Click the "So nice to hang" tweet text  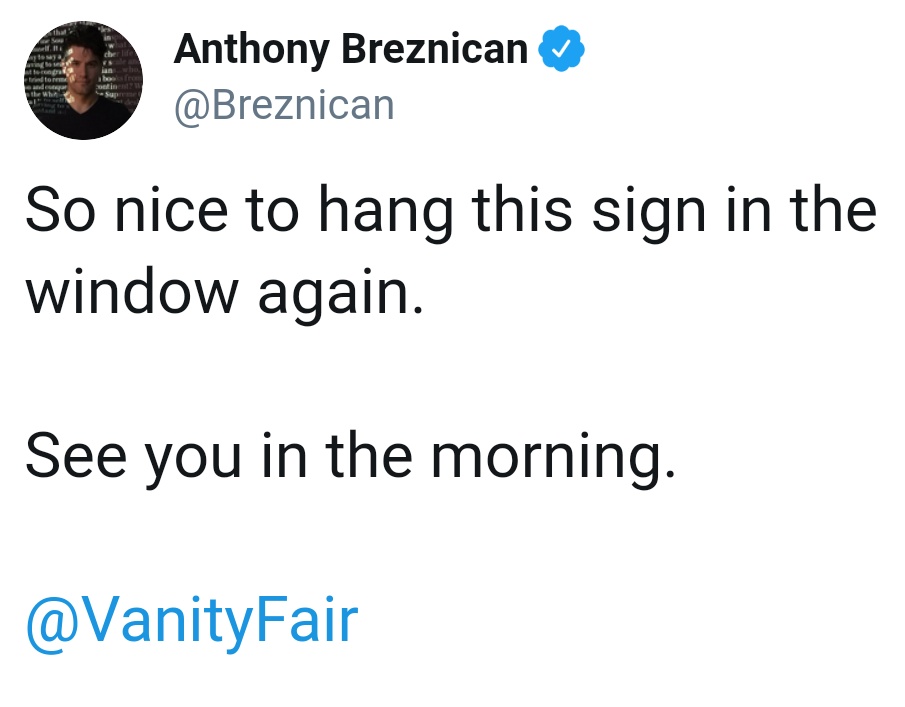239,211
